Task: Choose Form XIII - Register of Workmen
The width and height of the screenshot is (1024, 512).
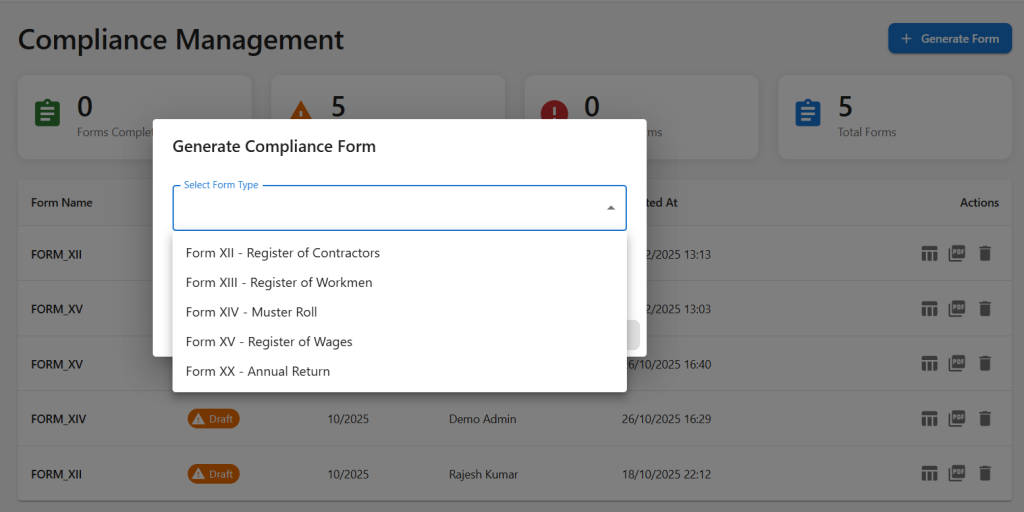Action: click(x=279, y=283)
